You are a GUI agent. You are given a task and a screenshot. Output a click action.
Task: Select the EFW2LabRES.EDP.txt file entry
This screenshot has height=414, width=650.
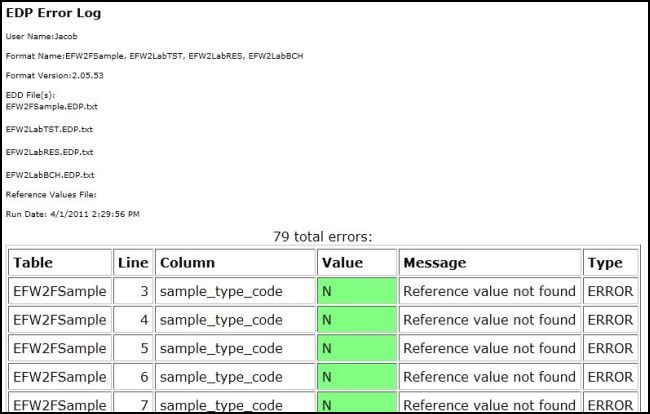[x=49, y=152]
